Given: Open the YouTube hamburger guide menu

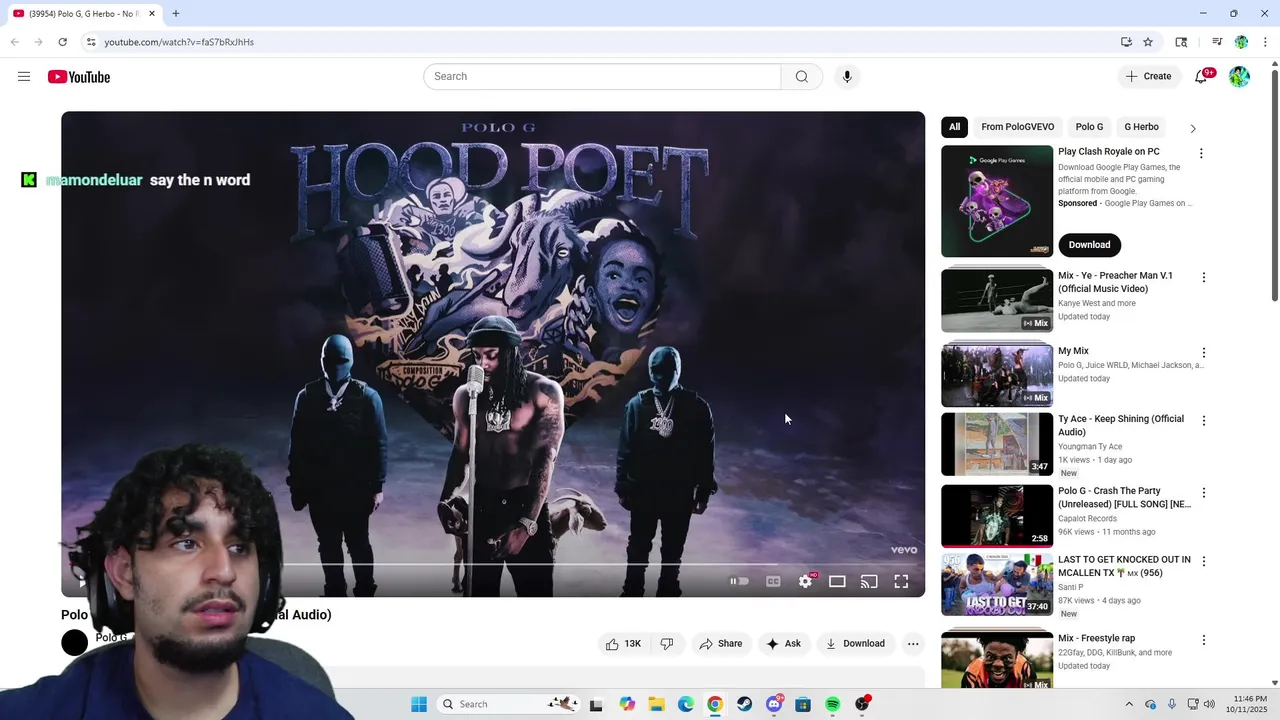Looking at the screenshot, I should coord(24,77).
